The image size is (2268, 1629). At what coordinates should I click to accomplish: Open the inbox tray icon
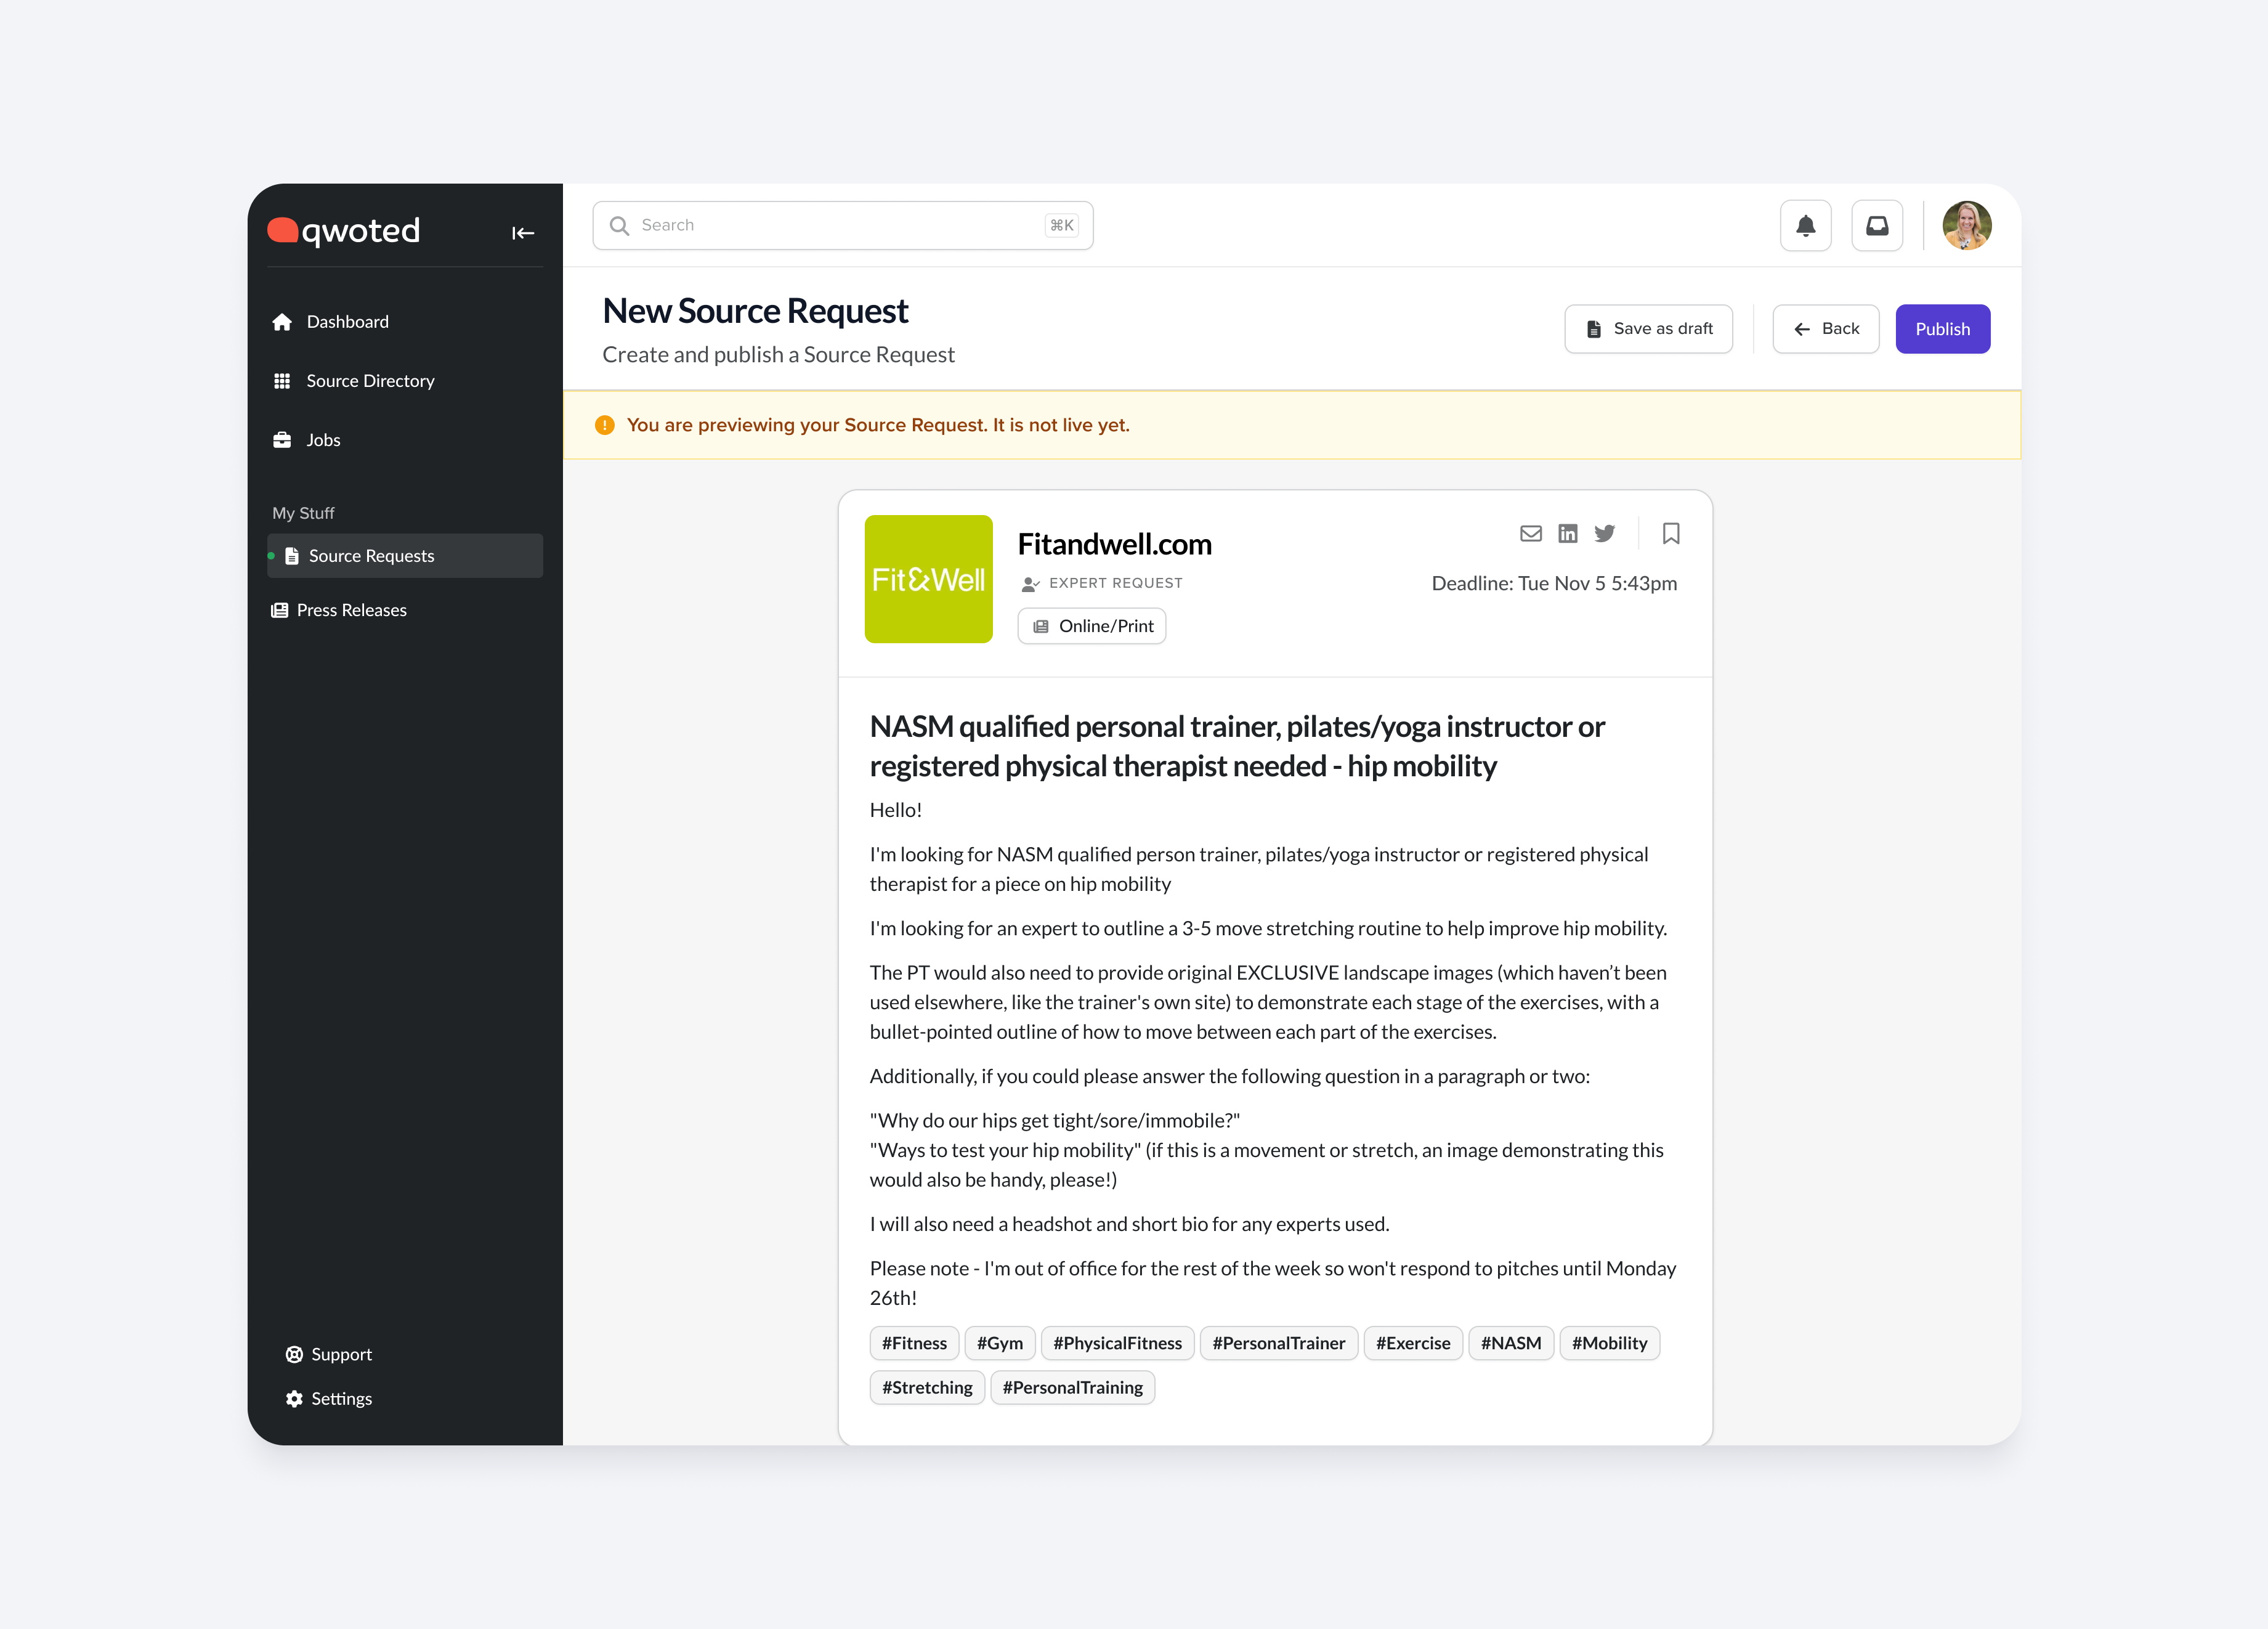click(x=1877, y=226)
